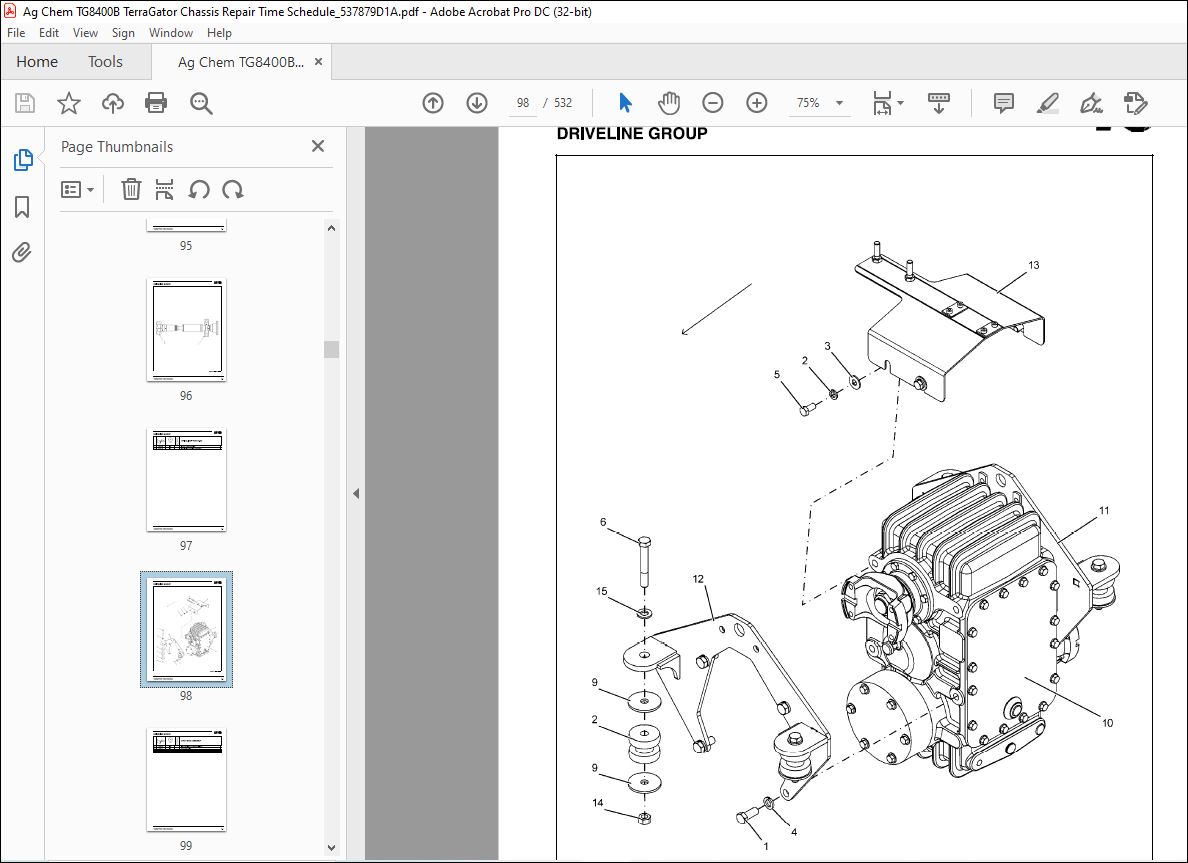
Task: Close the Ag Chem TG8400B document tab
Action: click(x=318, y=62)
